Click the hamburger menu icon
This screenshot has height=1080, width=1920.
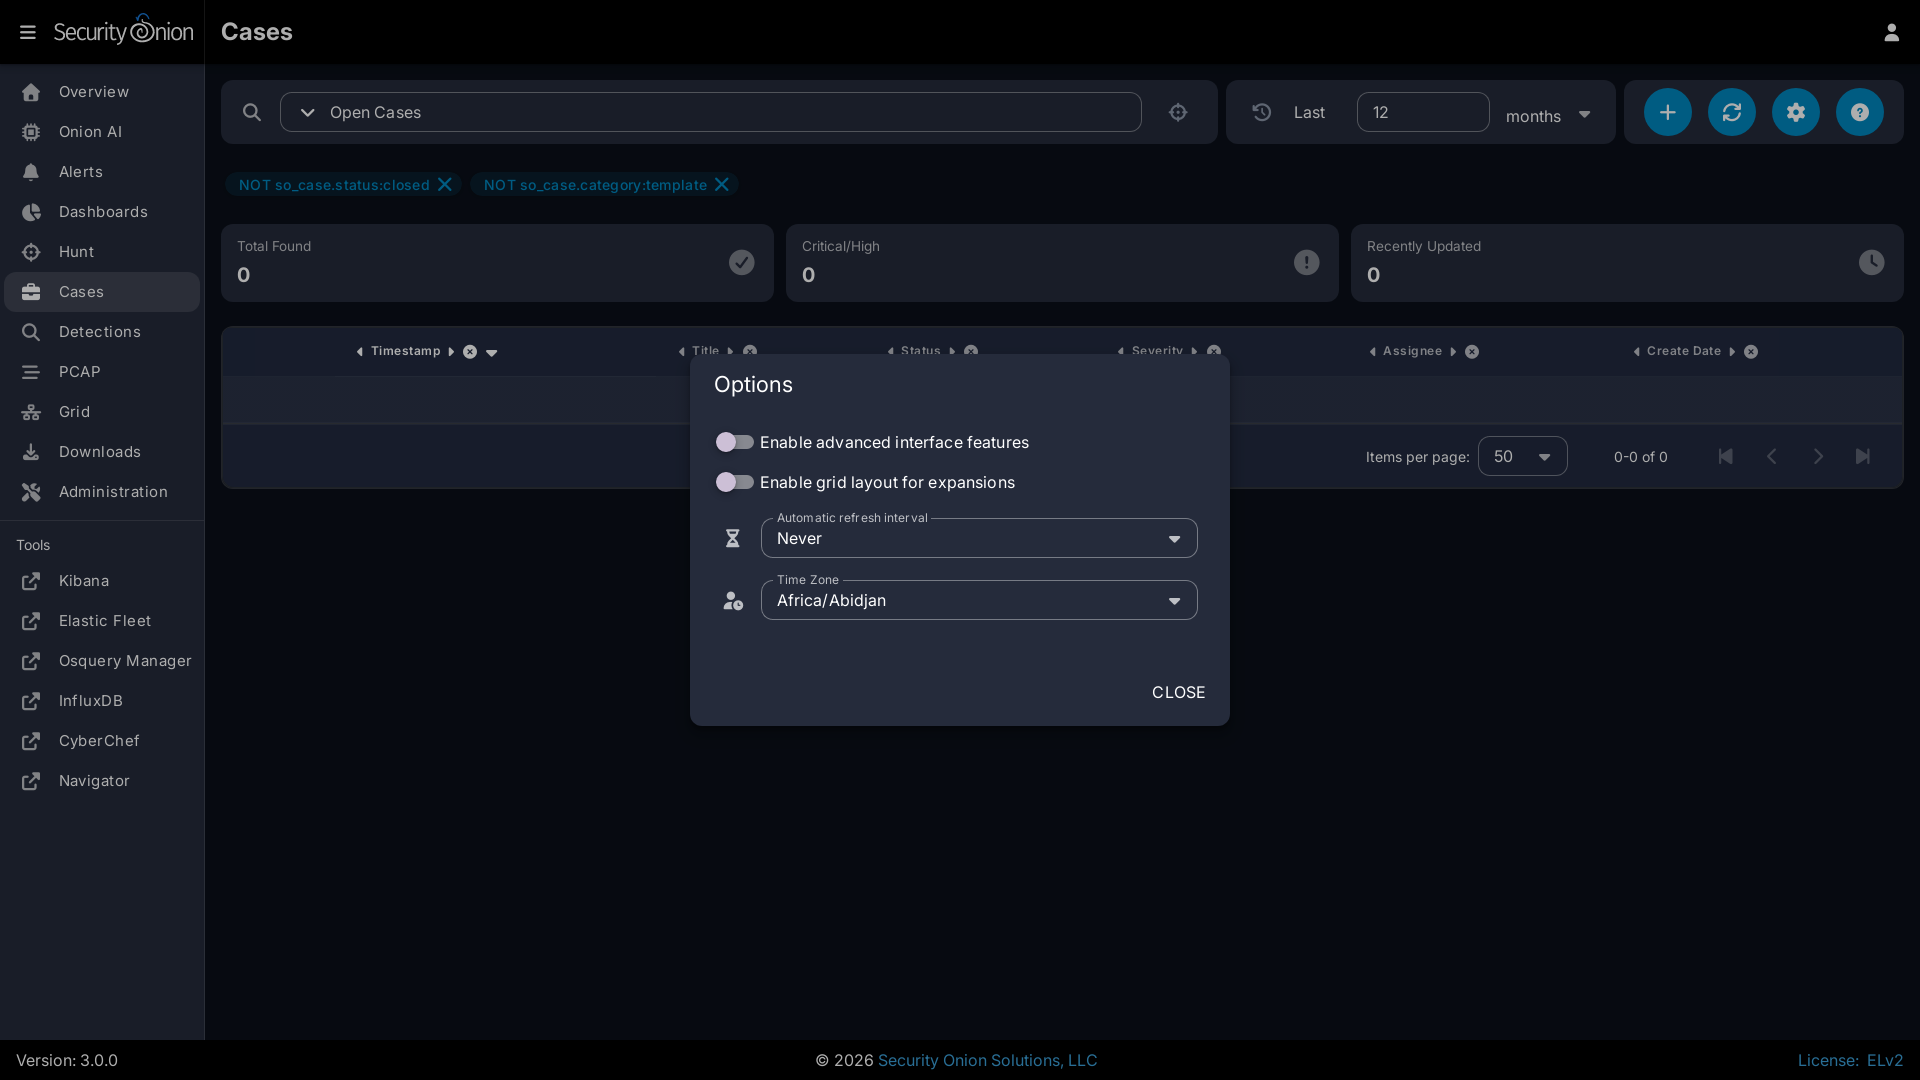point(27,32)
